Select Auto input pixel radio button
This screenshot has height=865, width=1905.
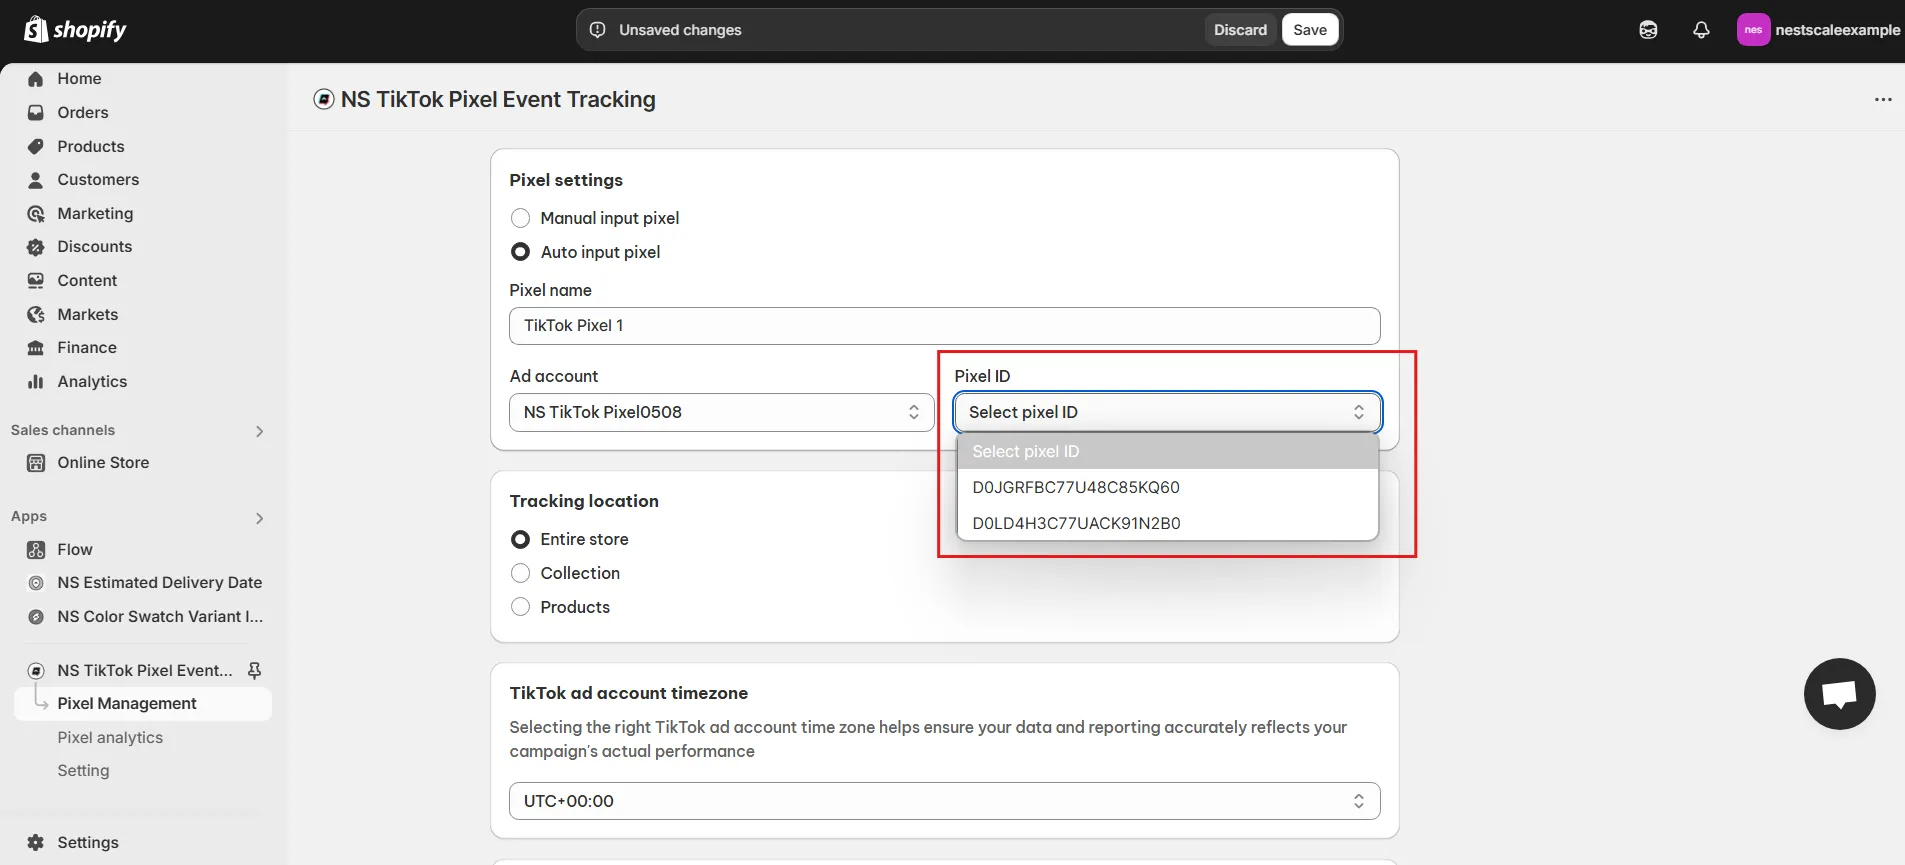click(520, 252)
